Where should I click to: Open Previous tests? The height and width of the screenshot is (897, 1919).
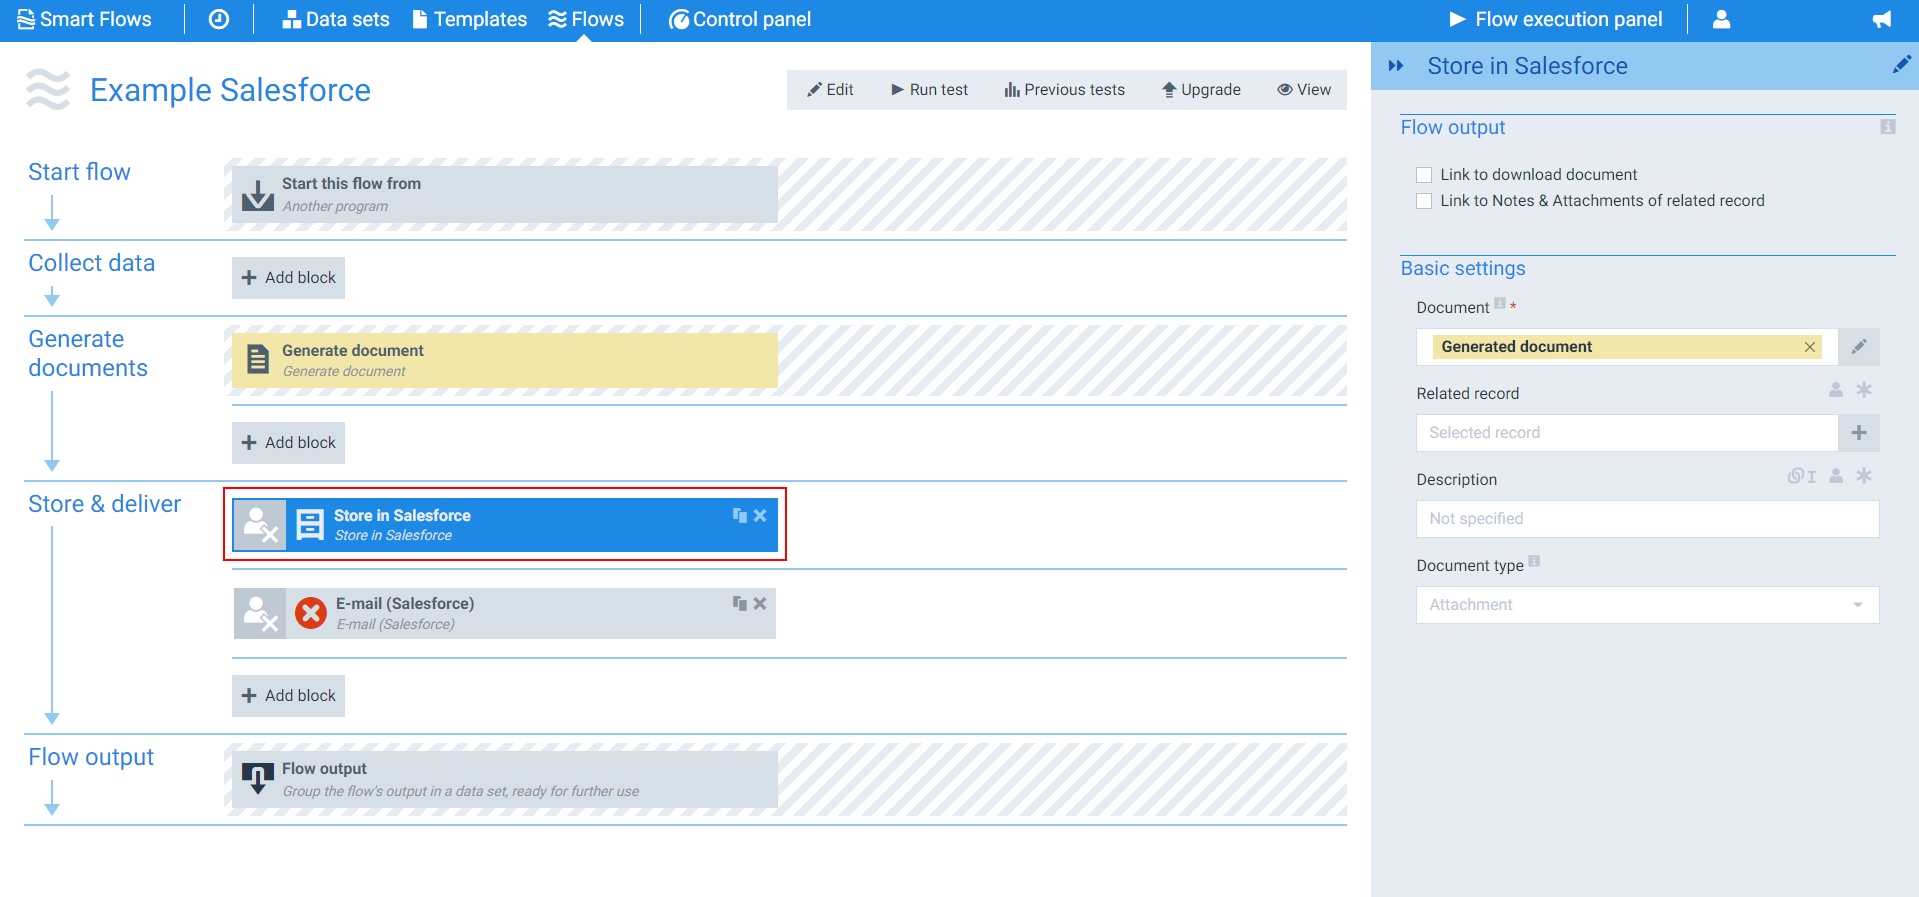[1064, 90]
